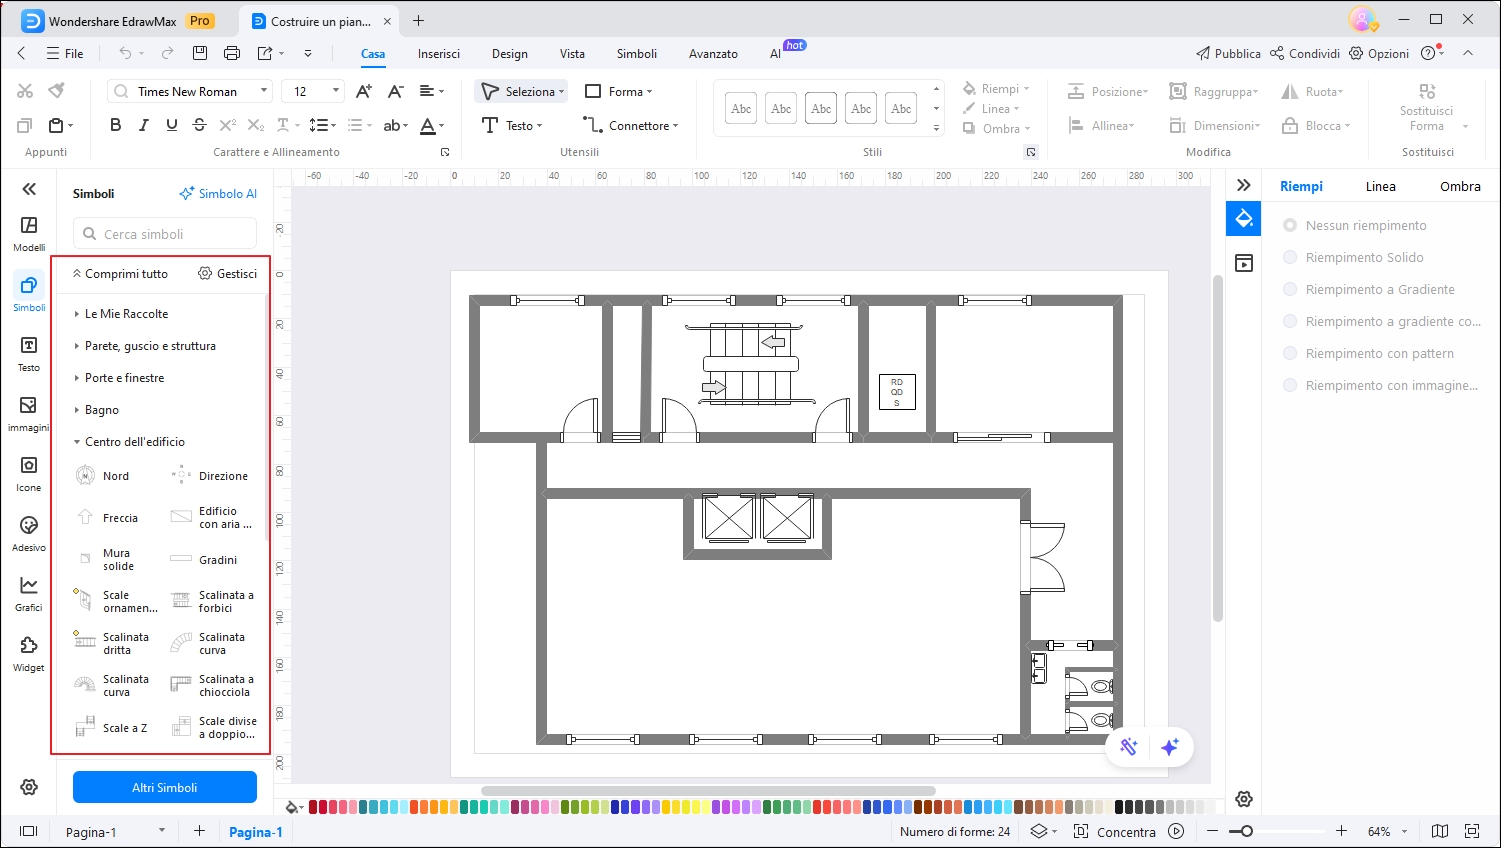The width and height of the screenshot is (1501, 848).
Task: Click the Pubblica button
Action: (1228, 54)
